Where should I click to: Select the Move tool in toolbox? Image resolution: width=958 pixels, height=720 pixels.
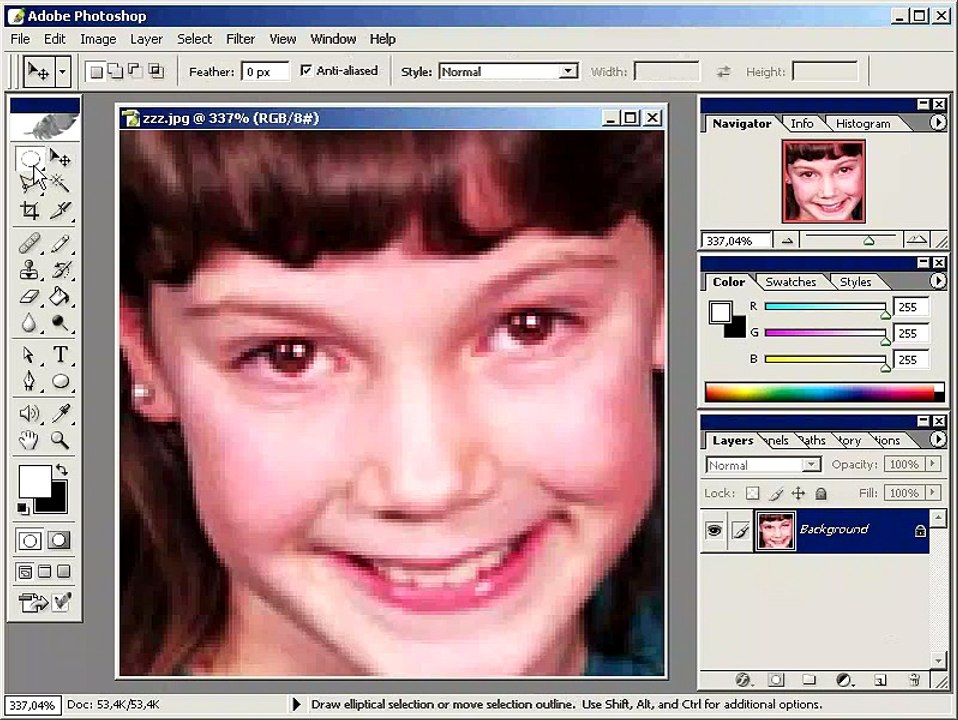point(60,158)
